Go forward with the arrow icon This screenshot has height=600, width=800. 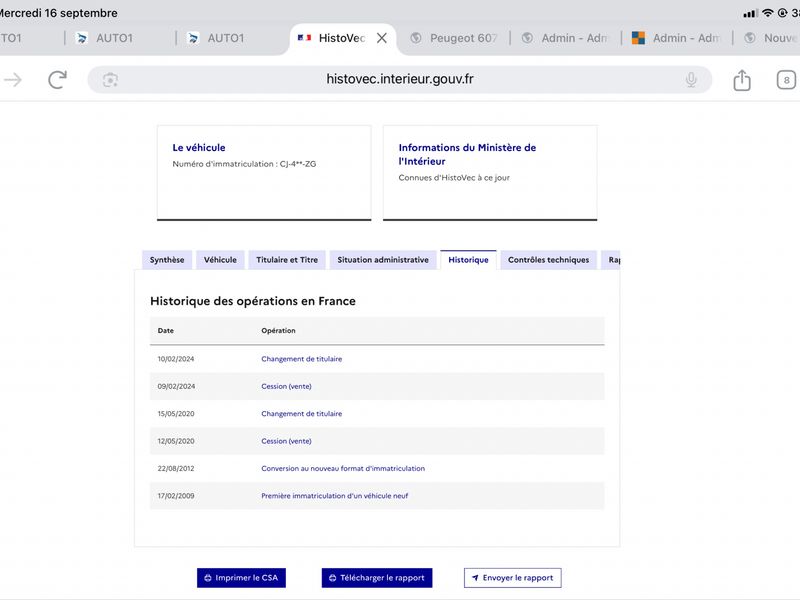[13, 80]
